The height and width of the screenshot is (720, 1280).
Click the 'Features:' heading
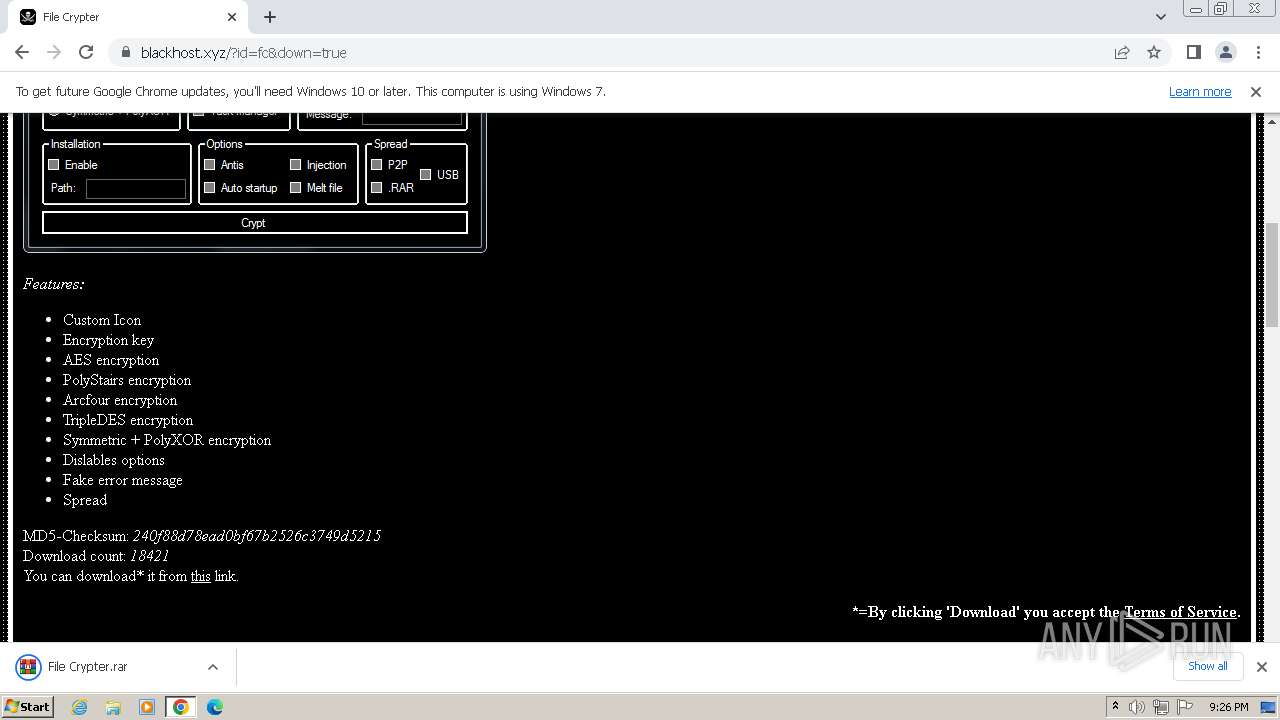pos(54,284)
